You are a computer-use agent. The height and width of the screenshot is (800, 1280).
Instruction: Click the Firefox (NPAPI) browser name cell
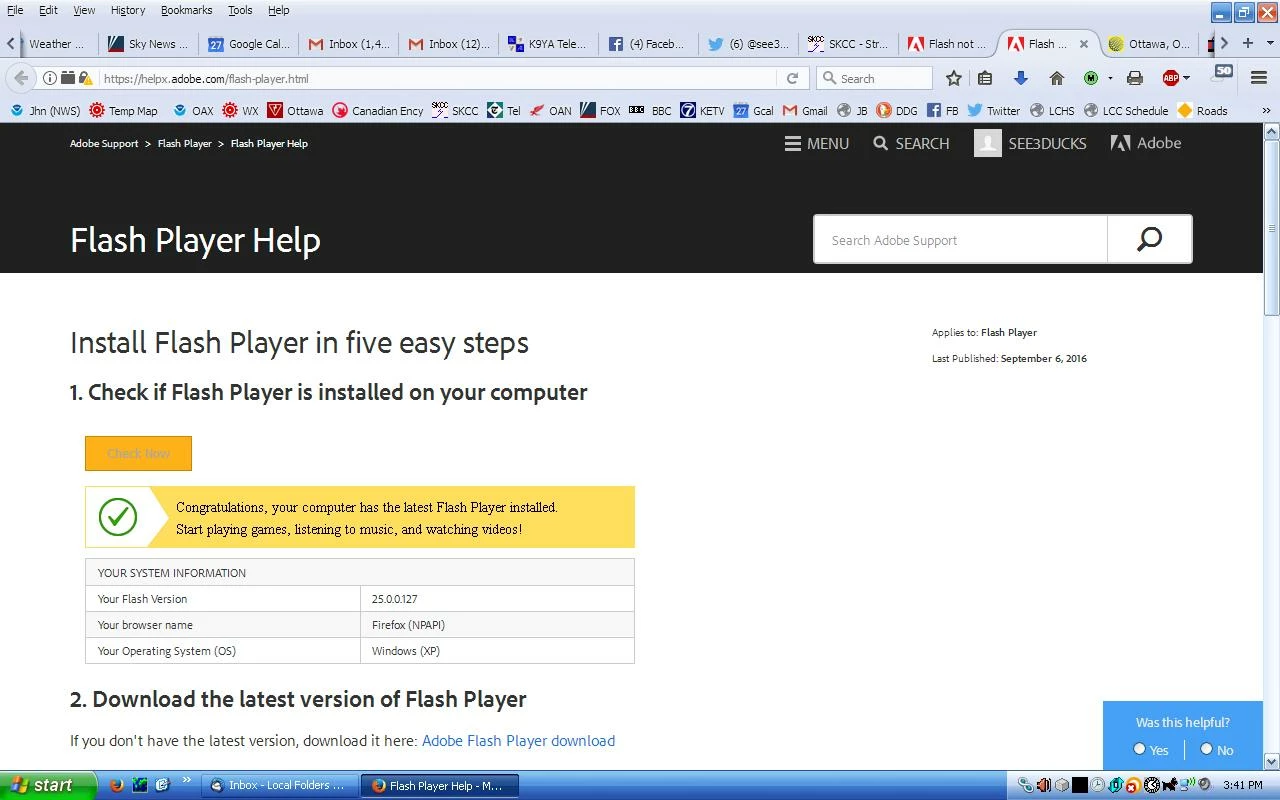(497, 625)
